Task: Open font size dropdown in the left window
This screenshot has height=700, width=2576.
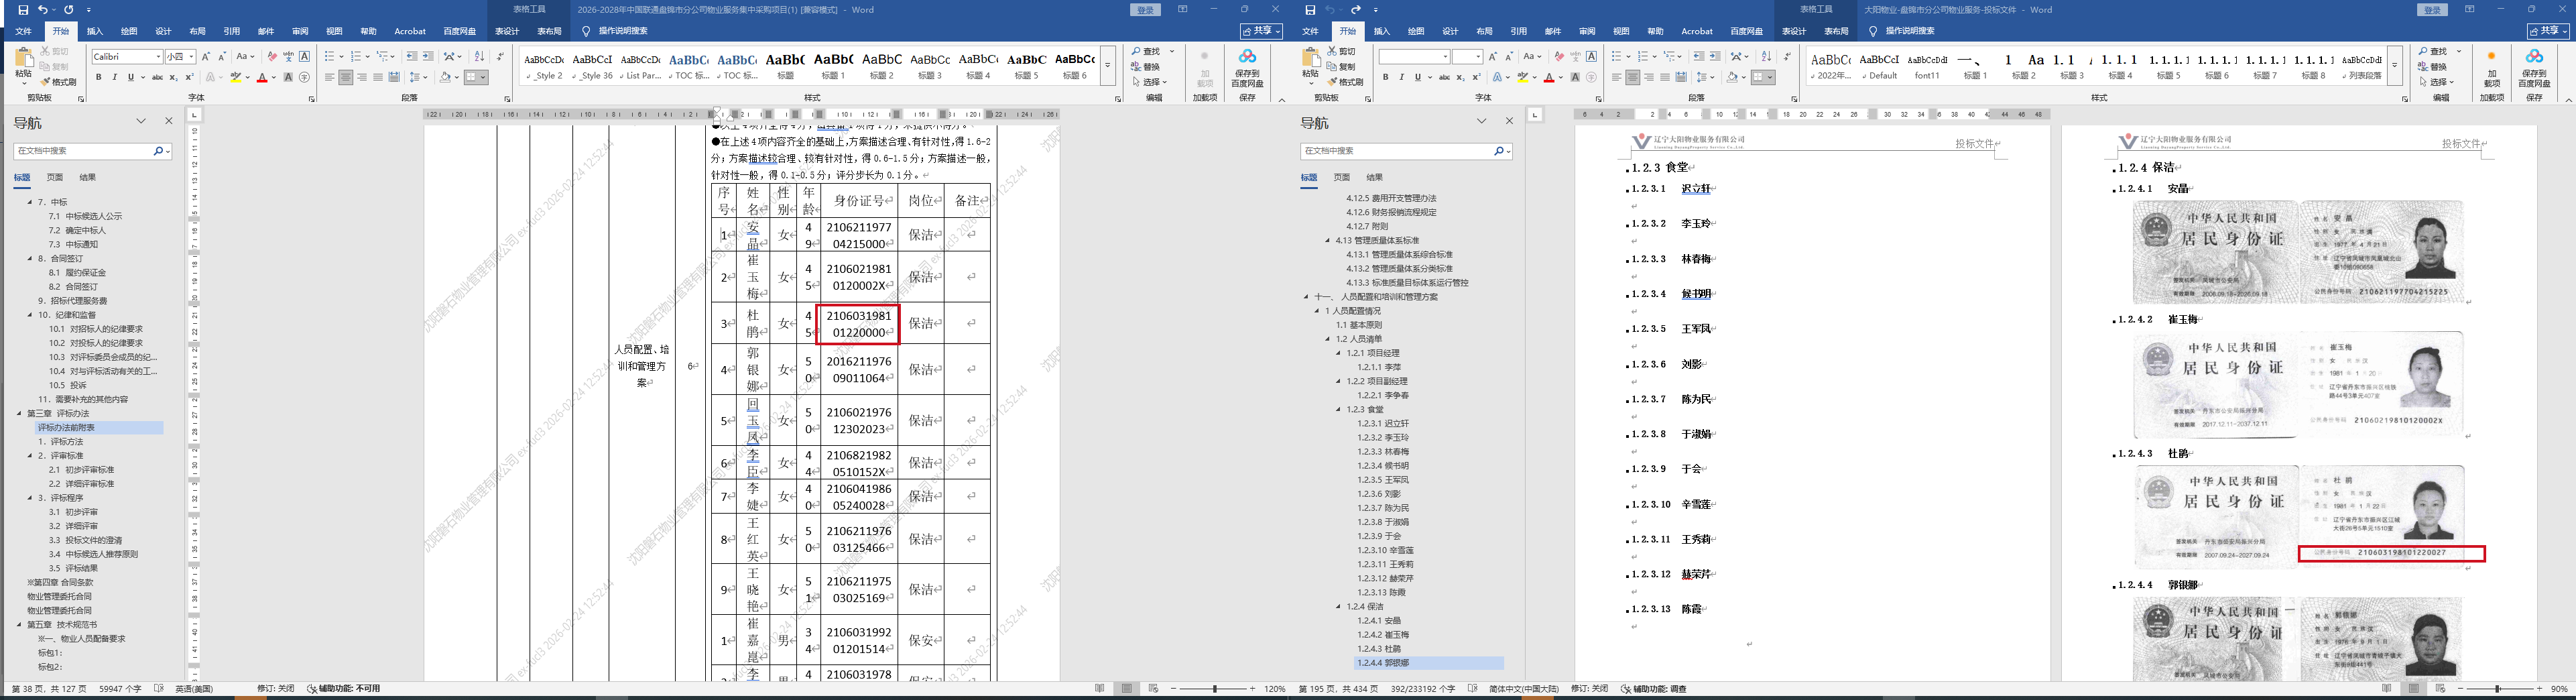Action: [x=191, y=57]
